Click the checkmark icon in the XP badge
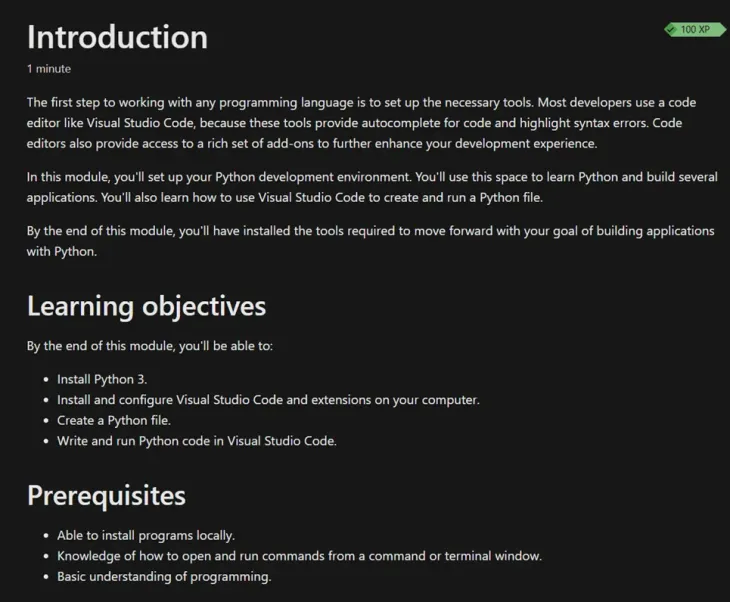Image resolution: width=730 pixels, height=602 pixels. [672, 30]
